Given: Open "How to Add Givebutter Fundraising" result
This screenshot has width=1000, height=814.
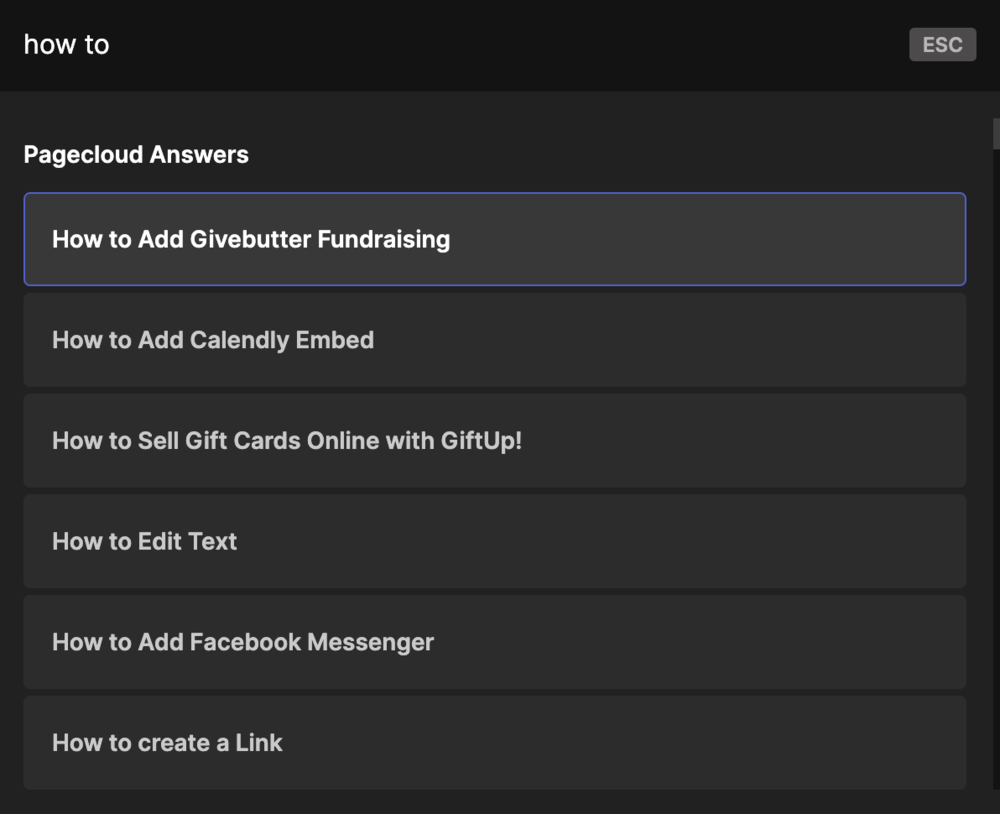Looking at the screenshot, I should [495, 239].
